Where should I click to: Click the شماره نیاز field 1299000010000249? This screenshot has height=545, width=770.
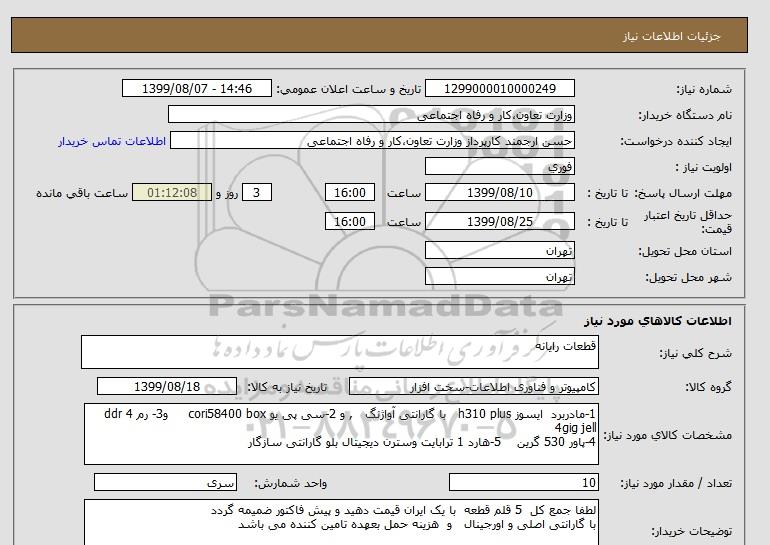click(x=499, y=88)
